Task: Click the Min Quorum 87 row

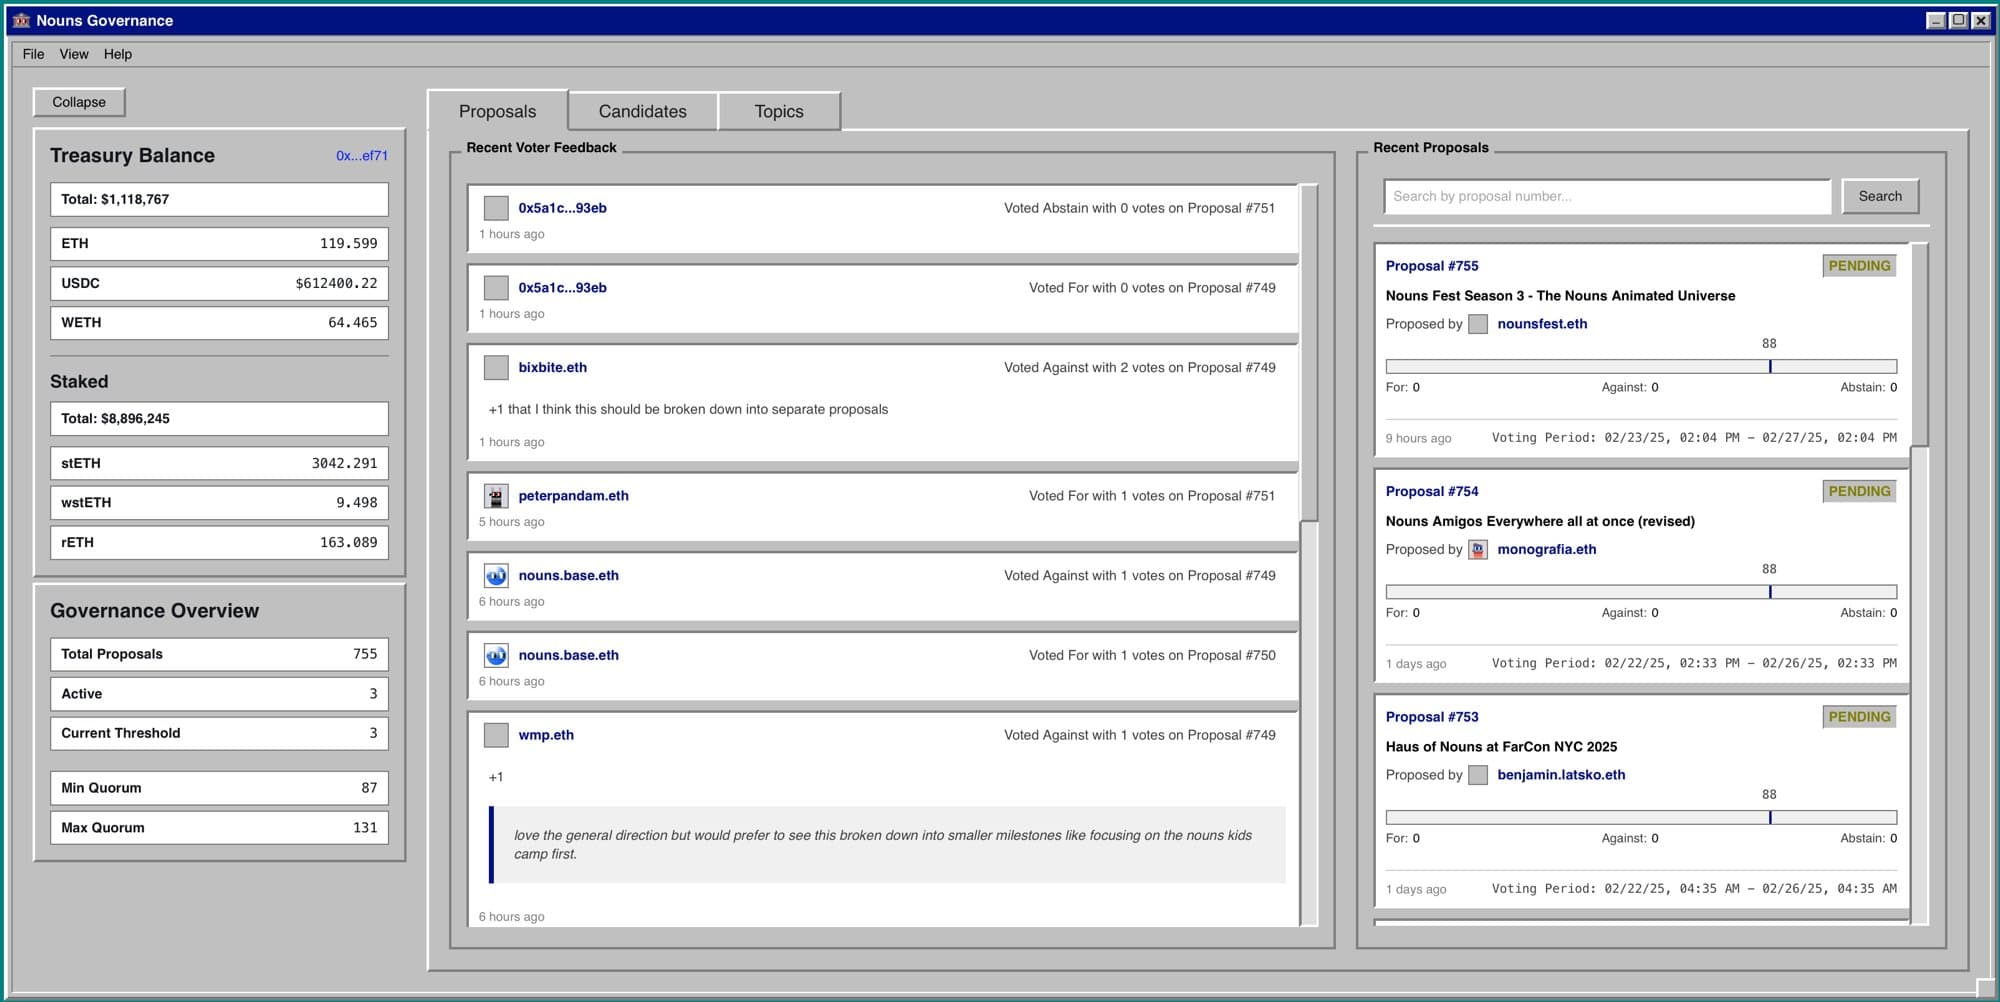Action: (x=219, y=788)
